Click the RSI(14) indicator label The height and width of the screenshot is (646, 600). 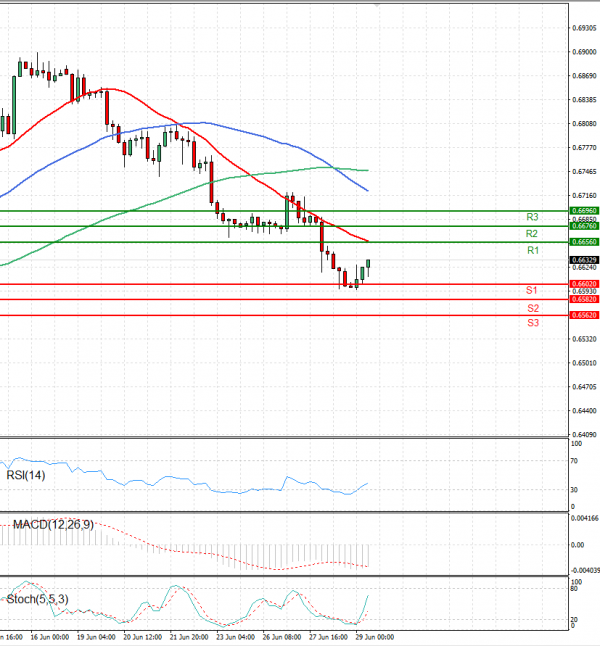26,475
